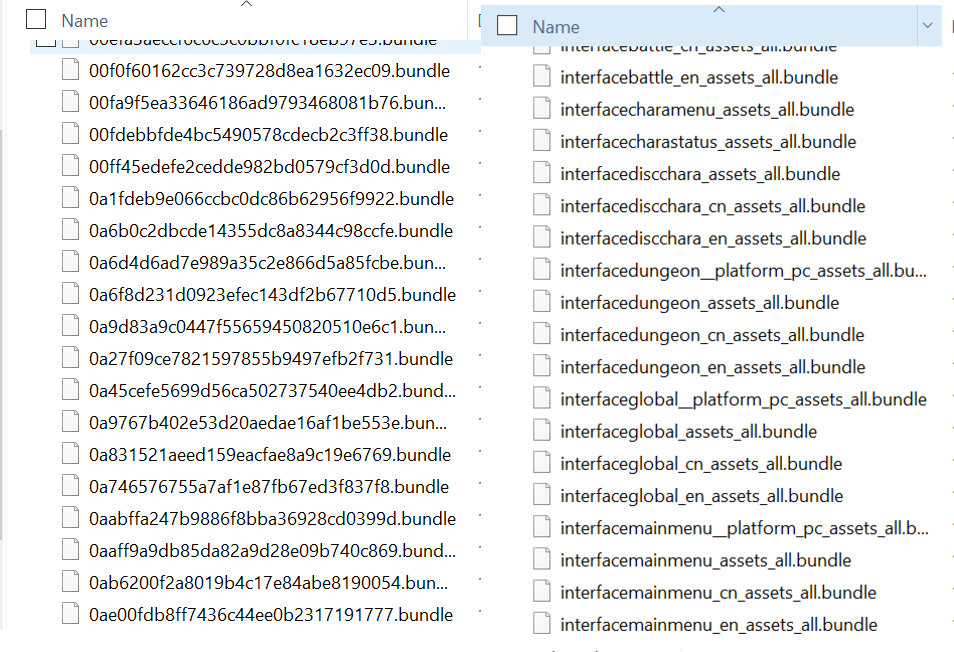Toggle checkbox of partially hidden top-left file row

44,42
